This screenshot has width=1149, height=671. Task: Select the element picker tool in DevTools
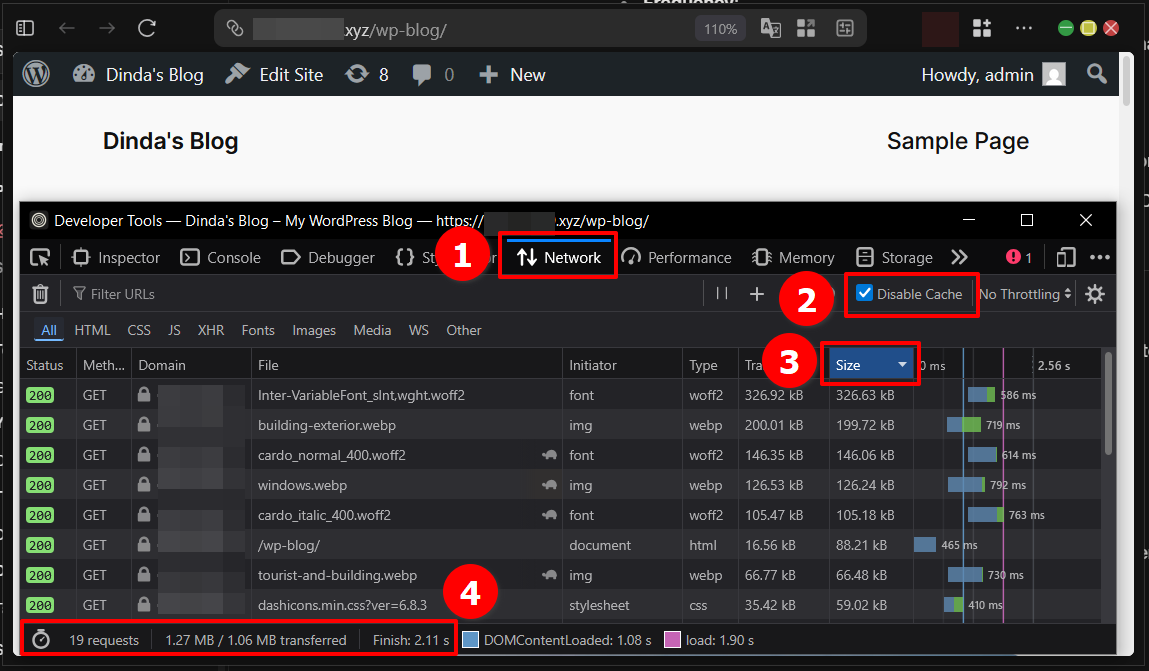click(x=40, y=257)
